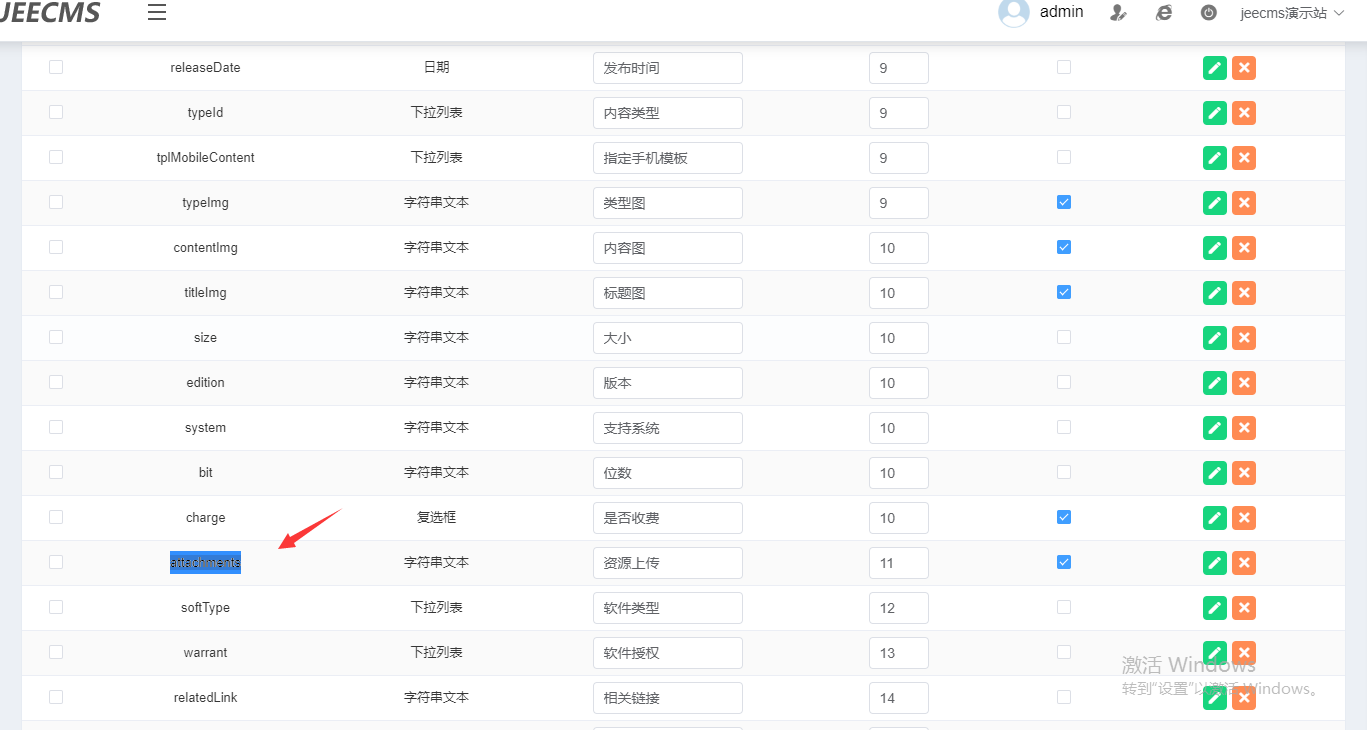This screenshot has height=730, width=1367.
Task: Click the orange delete icon for charge
Action: point(1244,518)
